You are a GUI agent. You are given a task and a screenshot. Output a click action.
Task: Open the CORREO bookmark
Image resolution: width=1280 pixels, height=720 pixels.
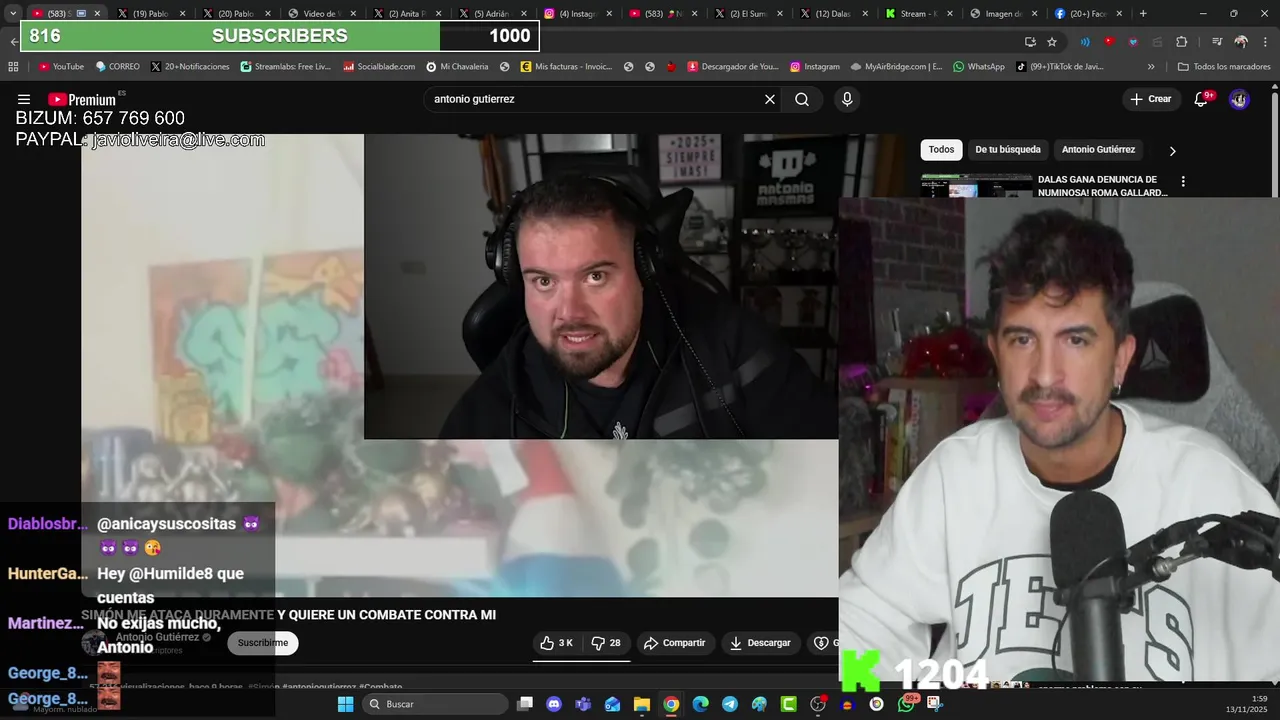(x=118, y=67)
